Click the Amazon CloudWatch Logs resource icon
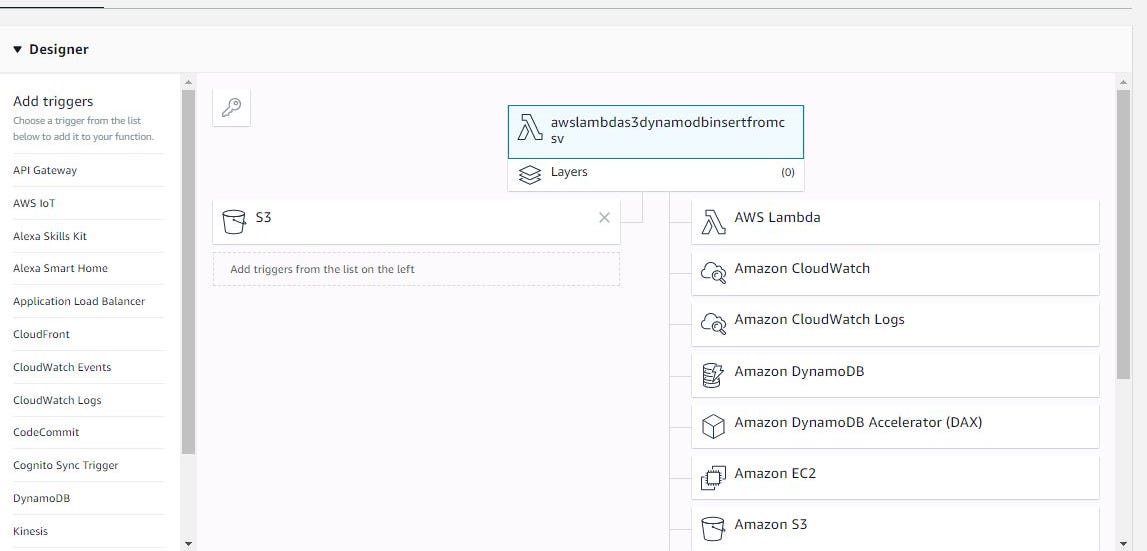Screen dimensions: 1147x551 coord(713,323)
